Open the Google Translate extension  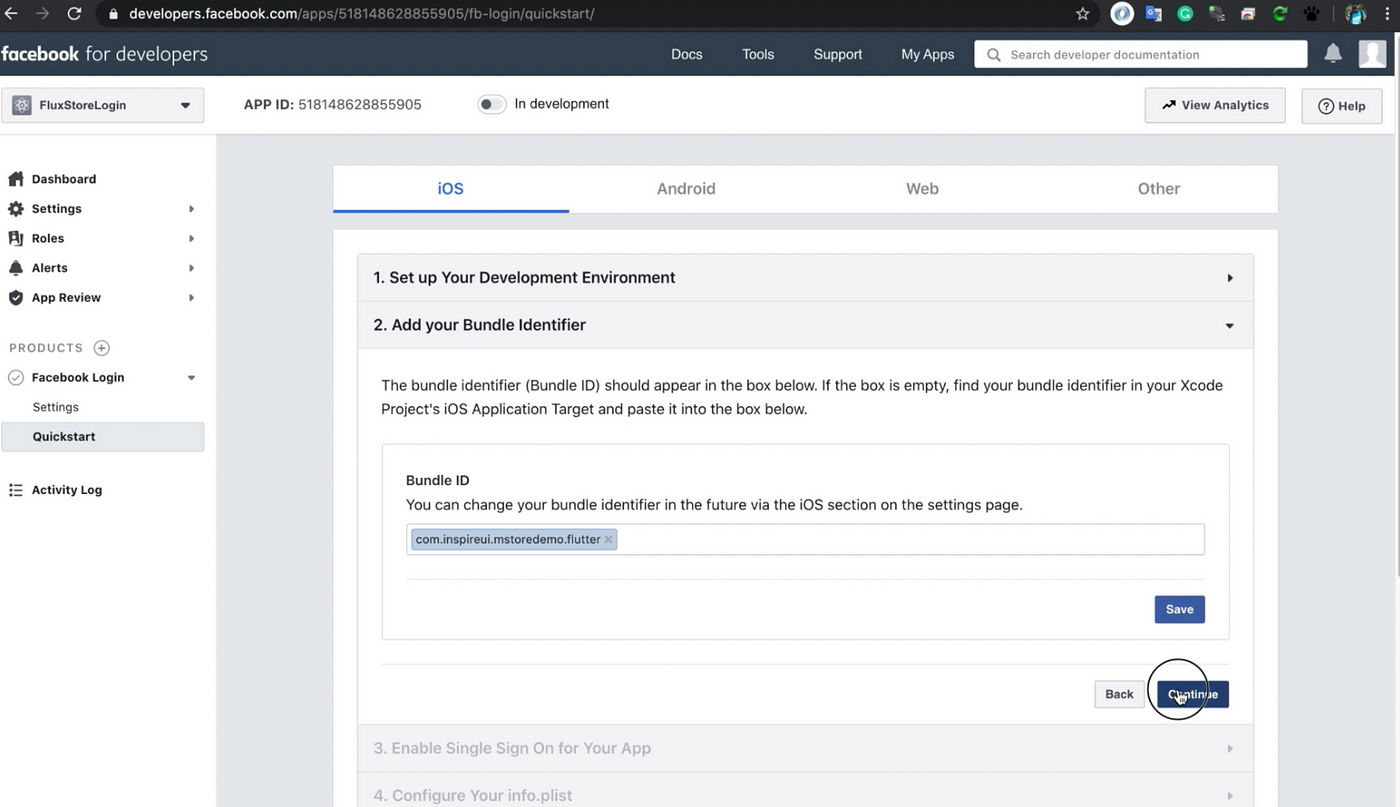1153,14
